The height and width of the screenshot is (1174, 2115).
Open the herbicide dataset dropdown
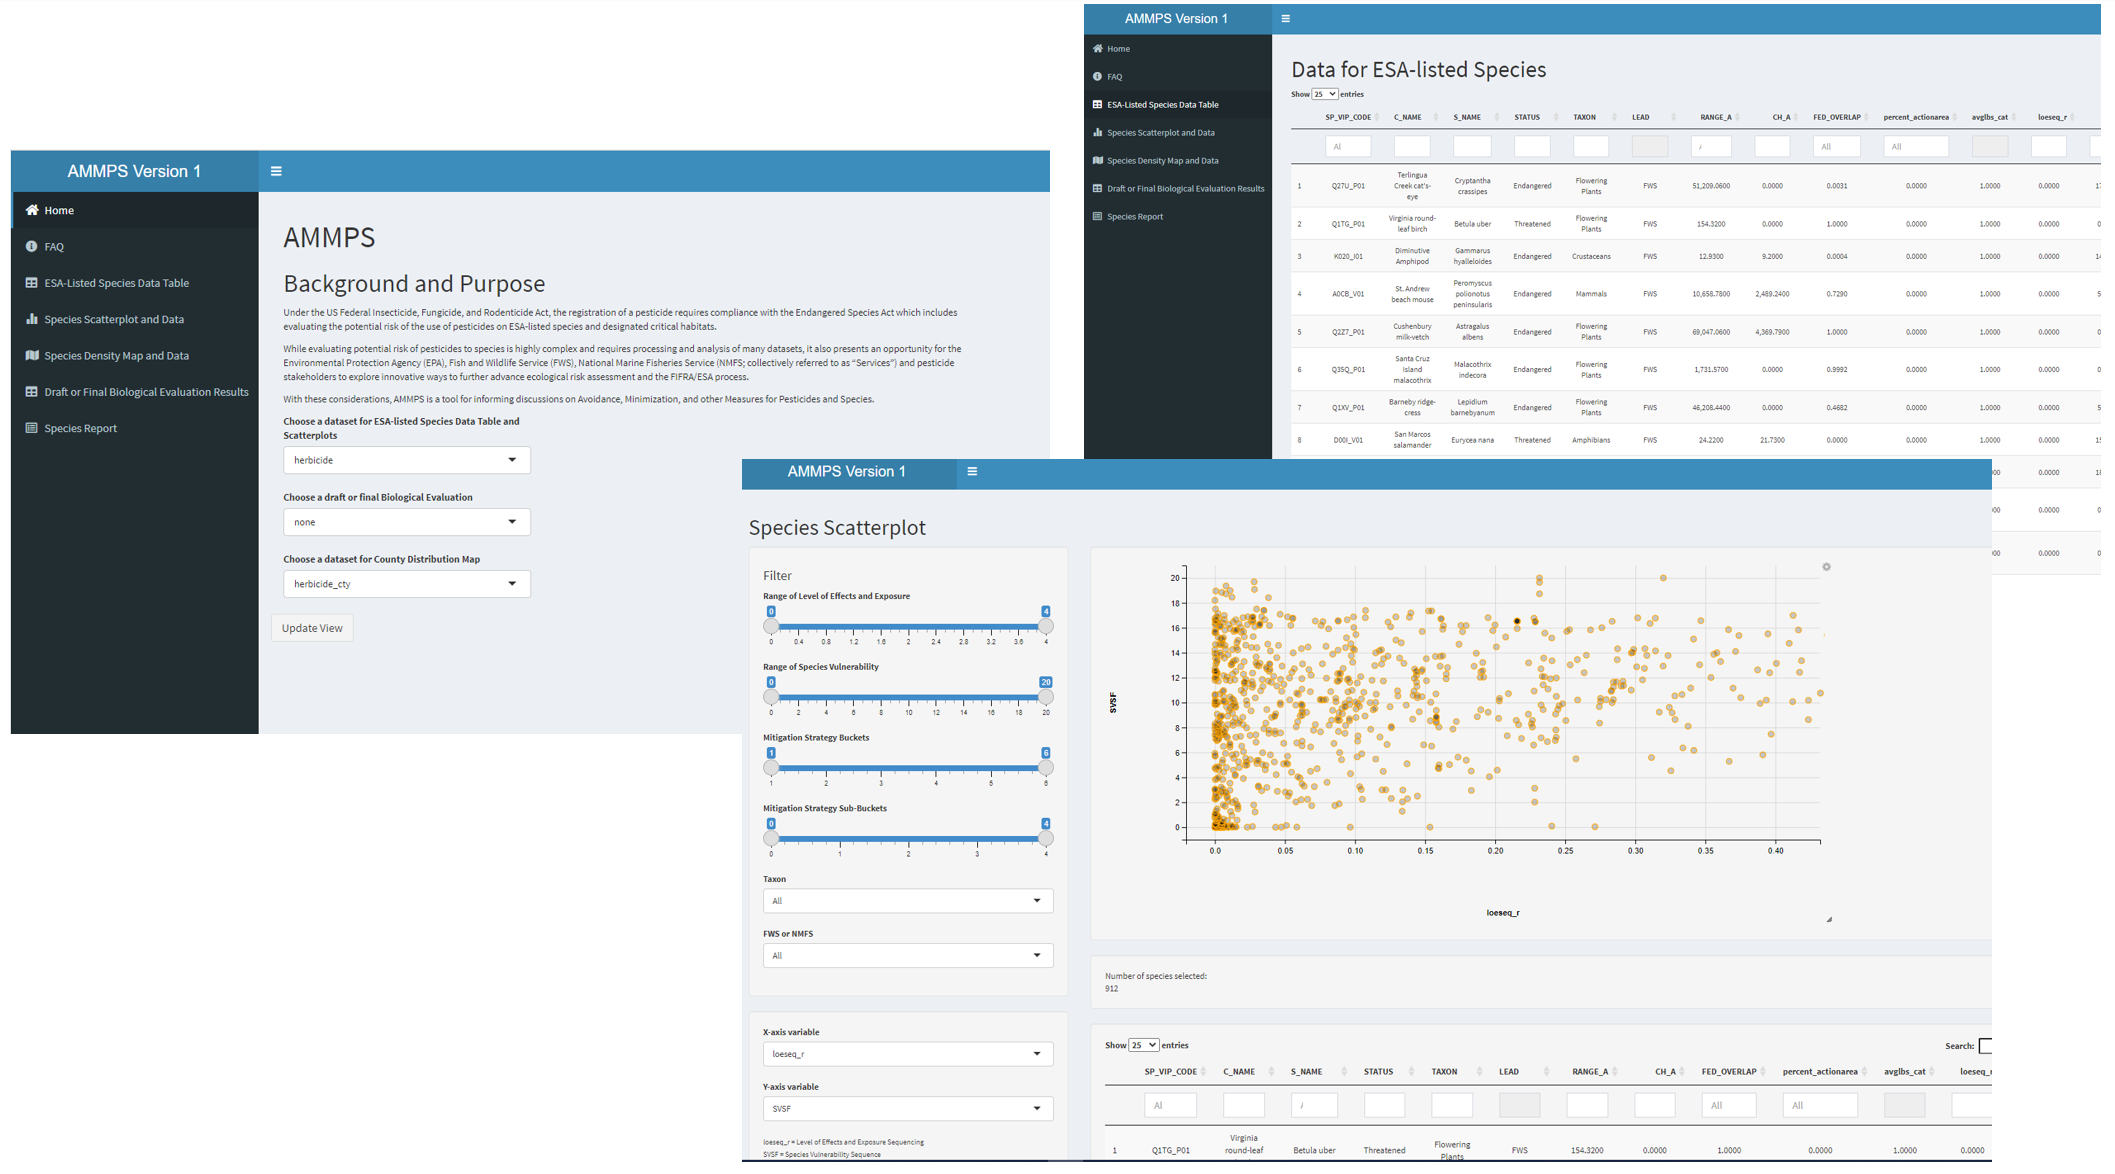tap(406, 460)
